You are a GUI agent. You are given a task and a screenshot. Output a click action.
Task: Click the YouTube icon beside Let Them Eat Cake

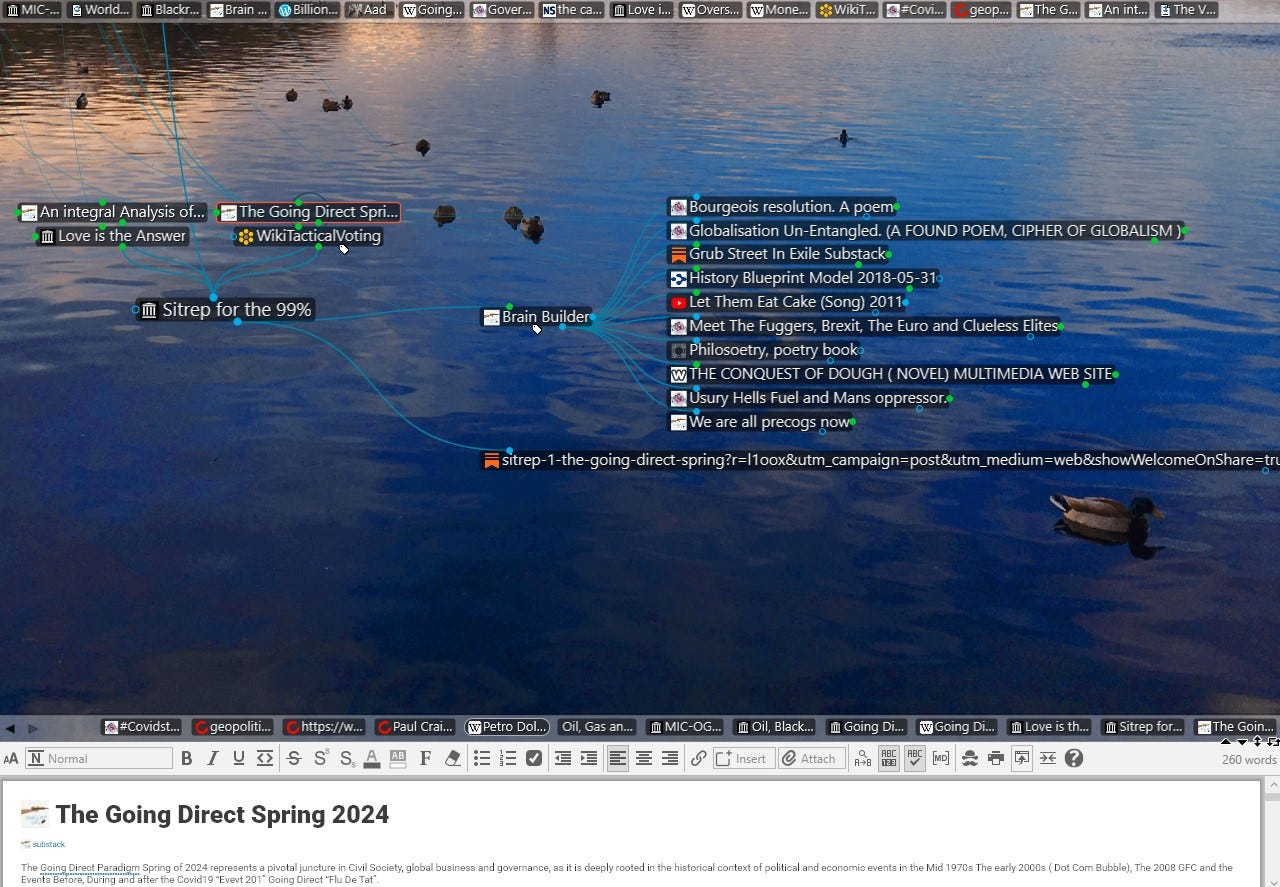tap(679, 302)
